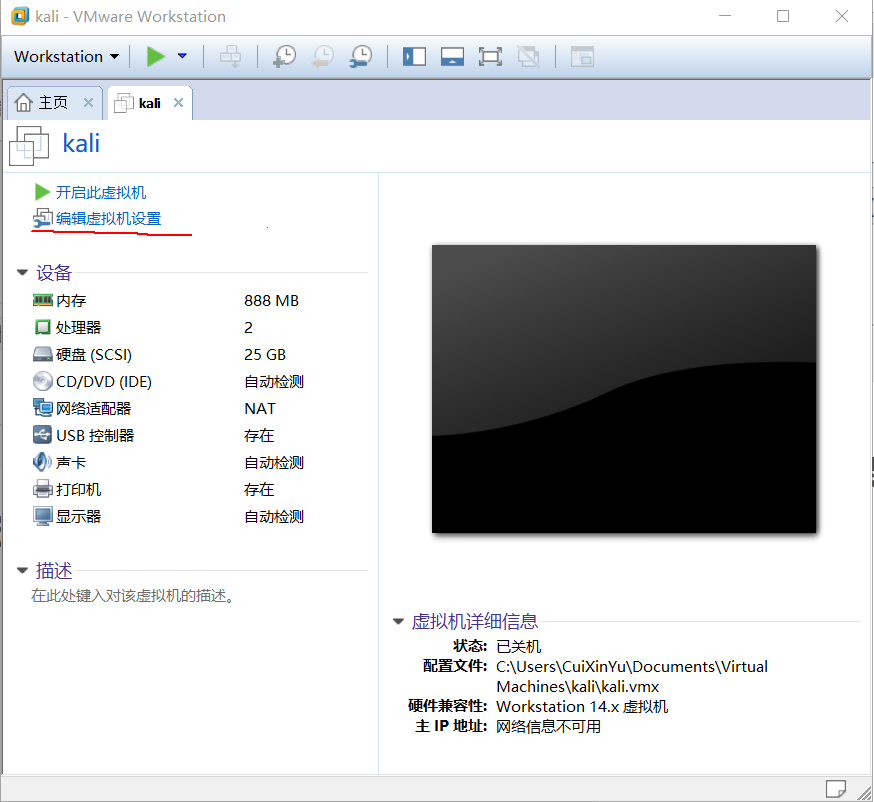This screenshot has height=802, width=874.
Task: Click the green power on toolbar button
Action: (156, 56)
